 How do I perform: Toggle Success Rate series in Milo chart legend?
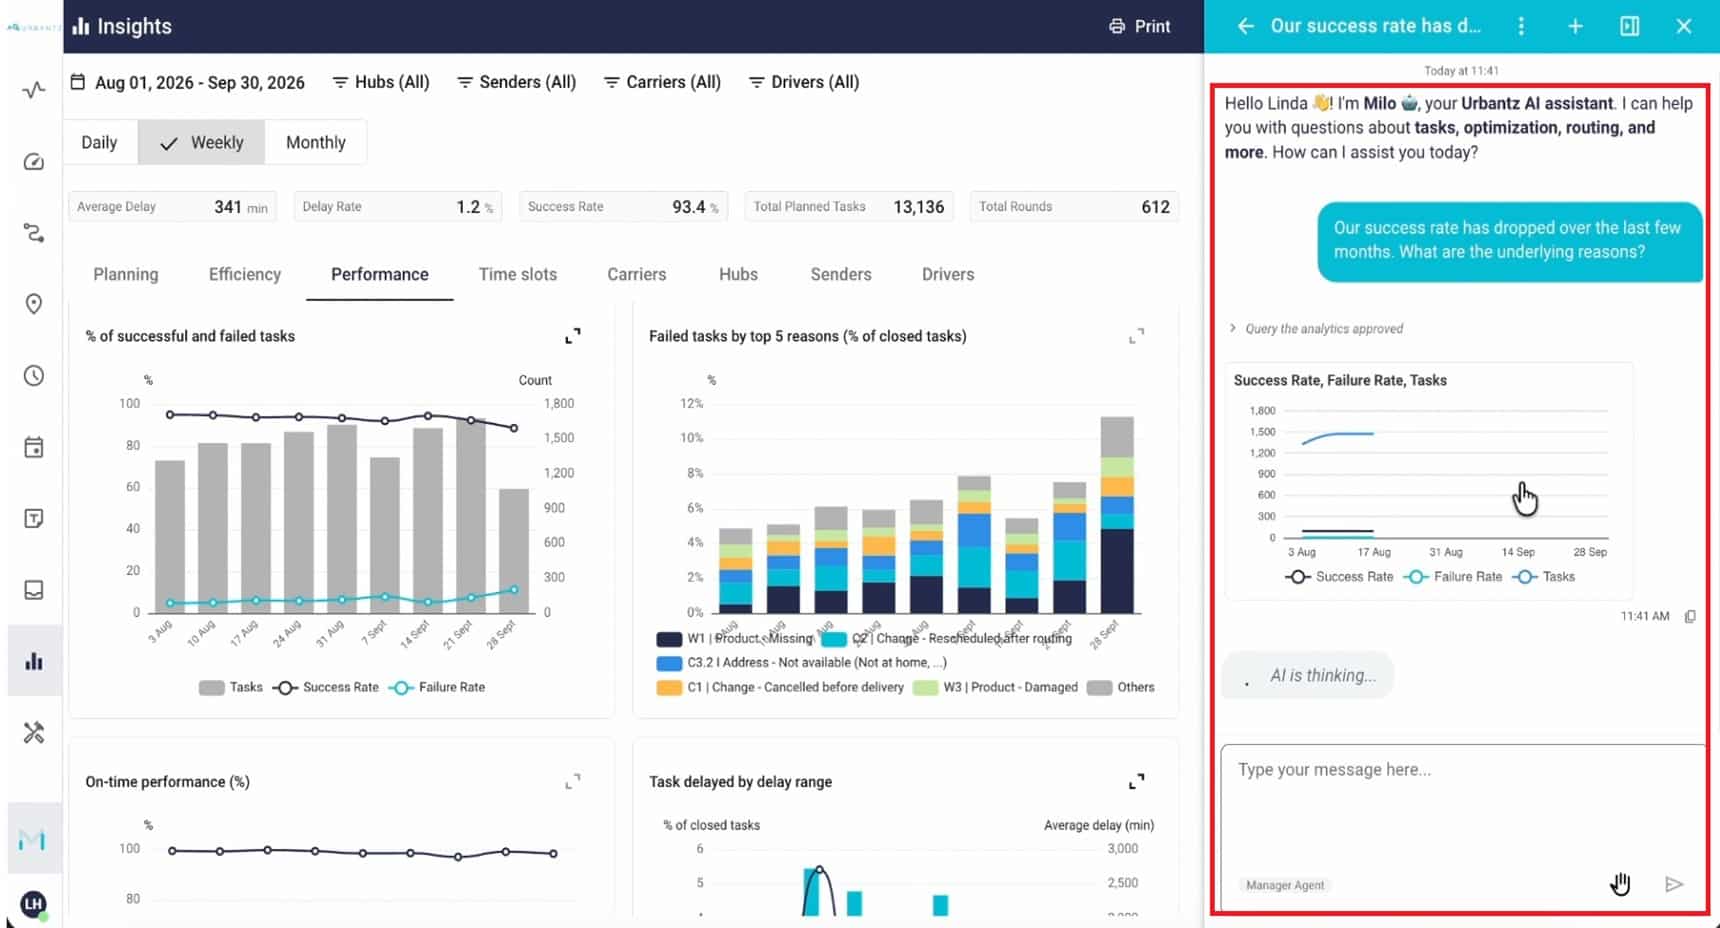click(1339, 577)
